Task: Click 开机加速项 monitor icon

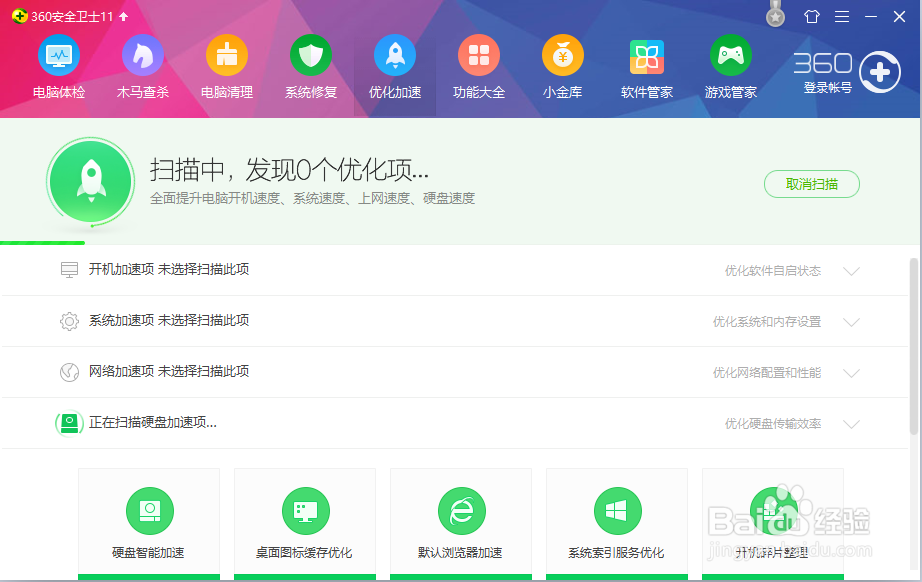Action: click(x=69, y=270)
